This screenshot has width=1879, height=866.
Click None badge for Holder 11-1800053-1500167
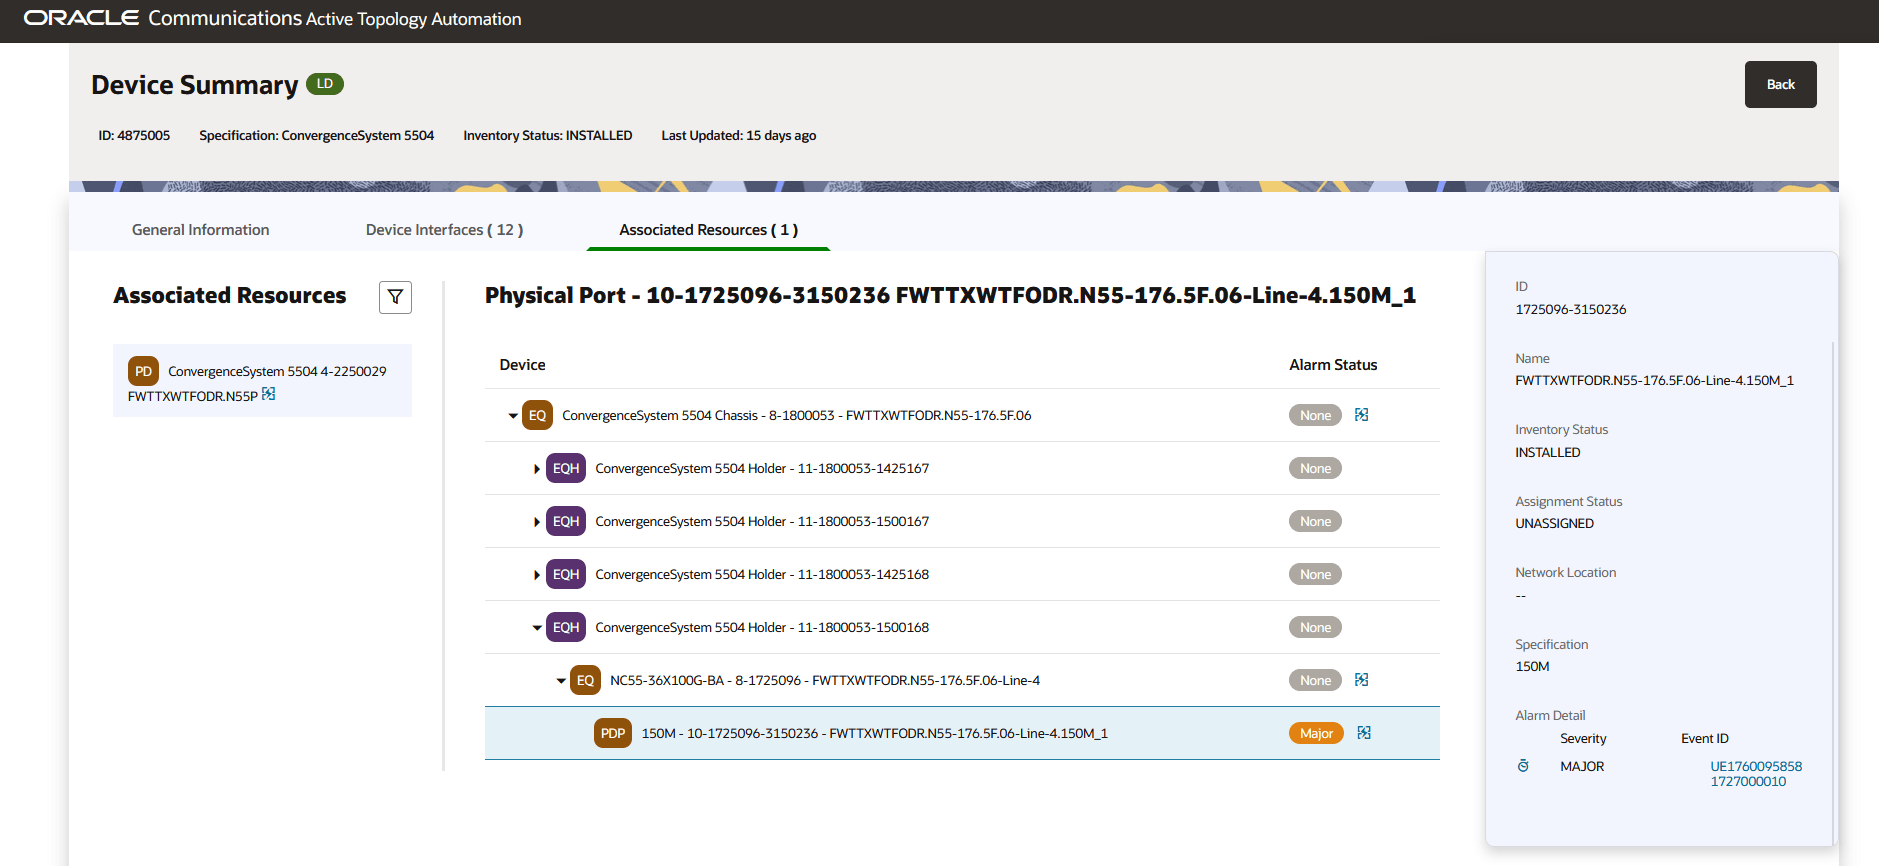[x=1315, y=521]
